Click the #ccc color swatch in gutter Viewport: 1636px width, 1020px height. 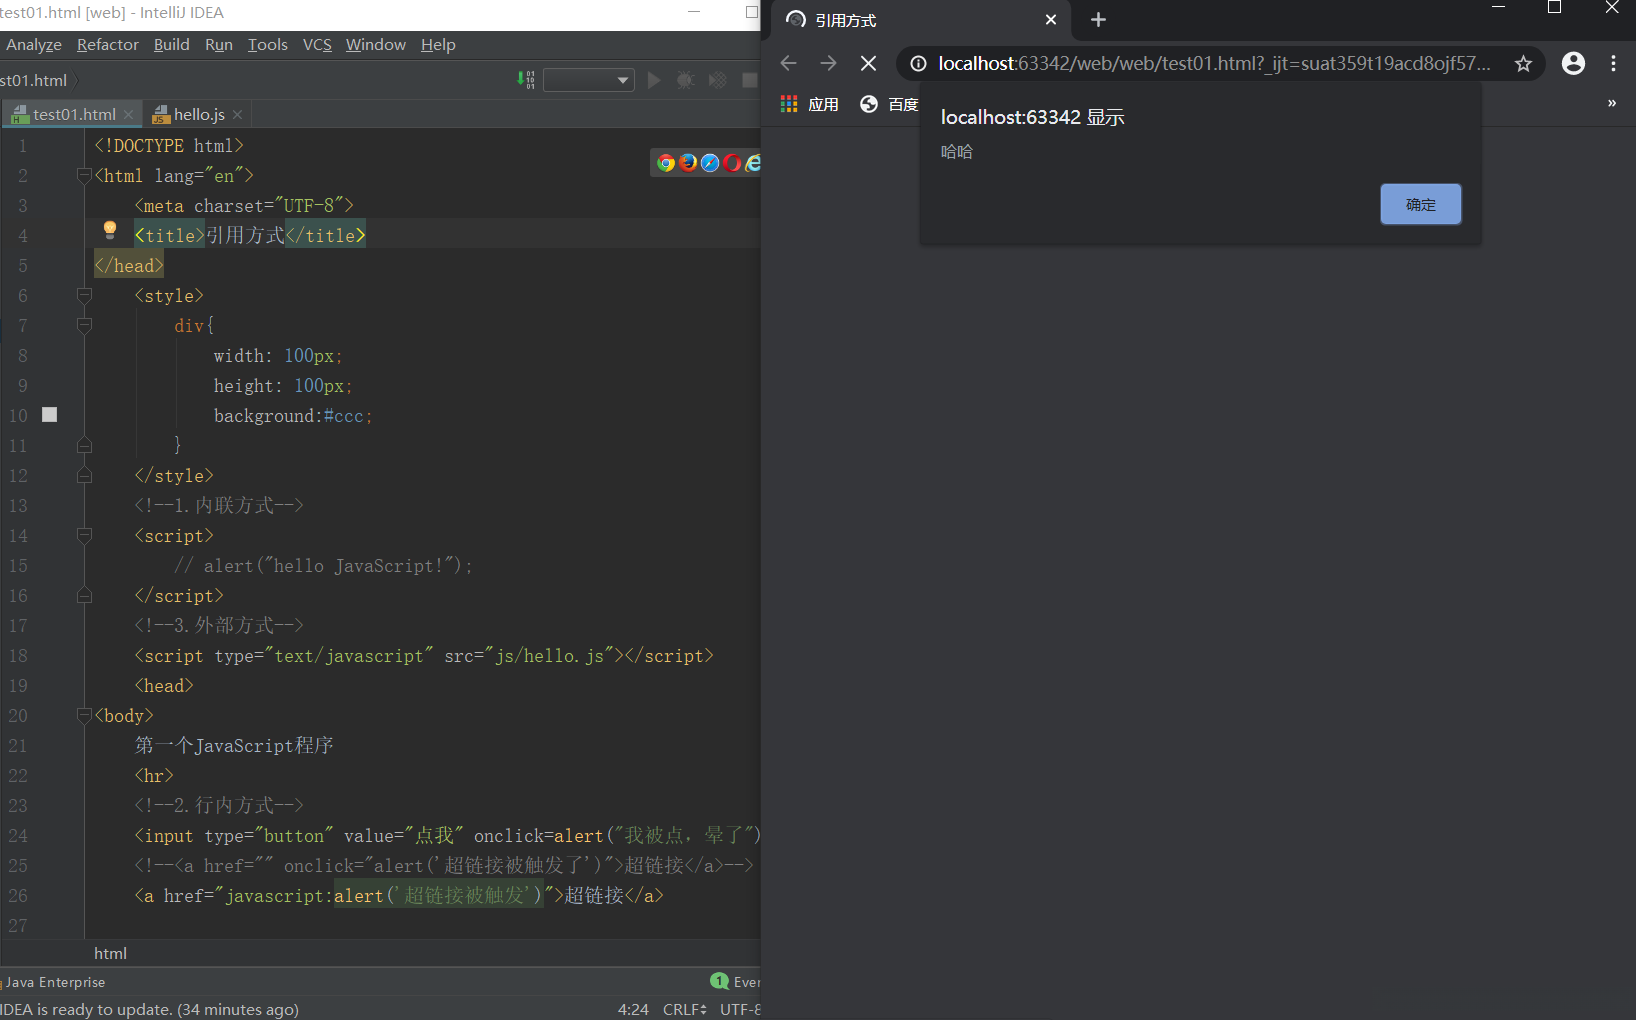(50, 415)
